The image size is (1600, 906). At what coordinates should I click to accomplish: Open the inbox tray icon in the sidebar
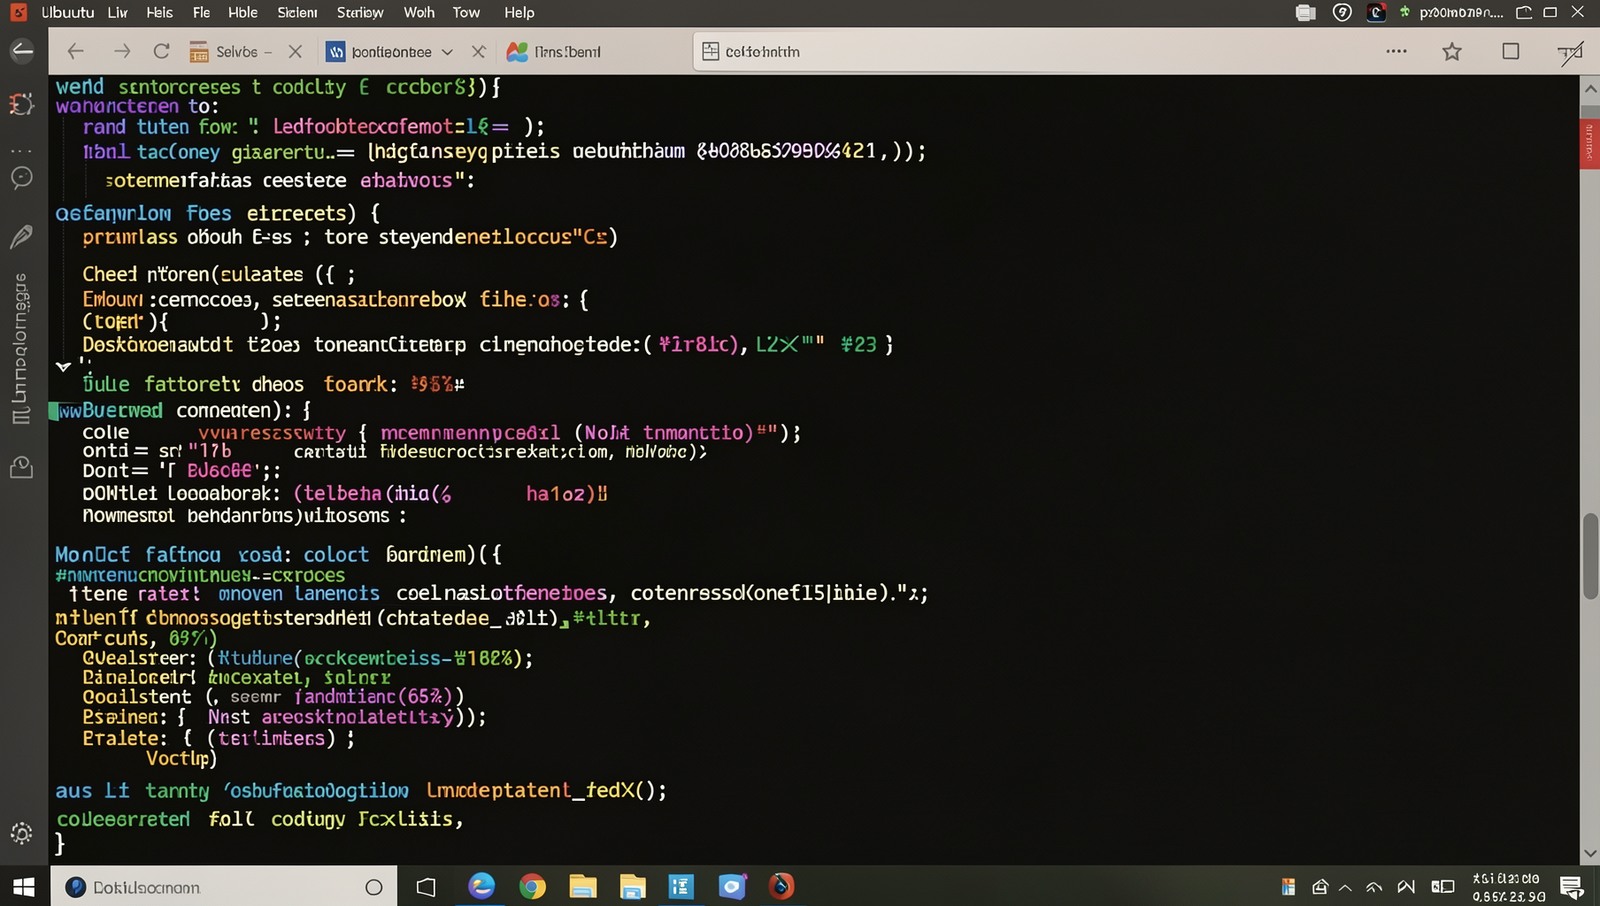point(21,467)
